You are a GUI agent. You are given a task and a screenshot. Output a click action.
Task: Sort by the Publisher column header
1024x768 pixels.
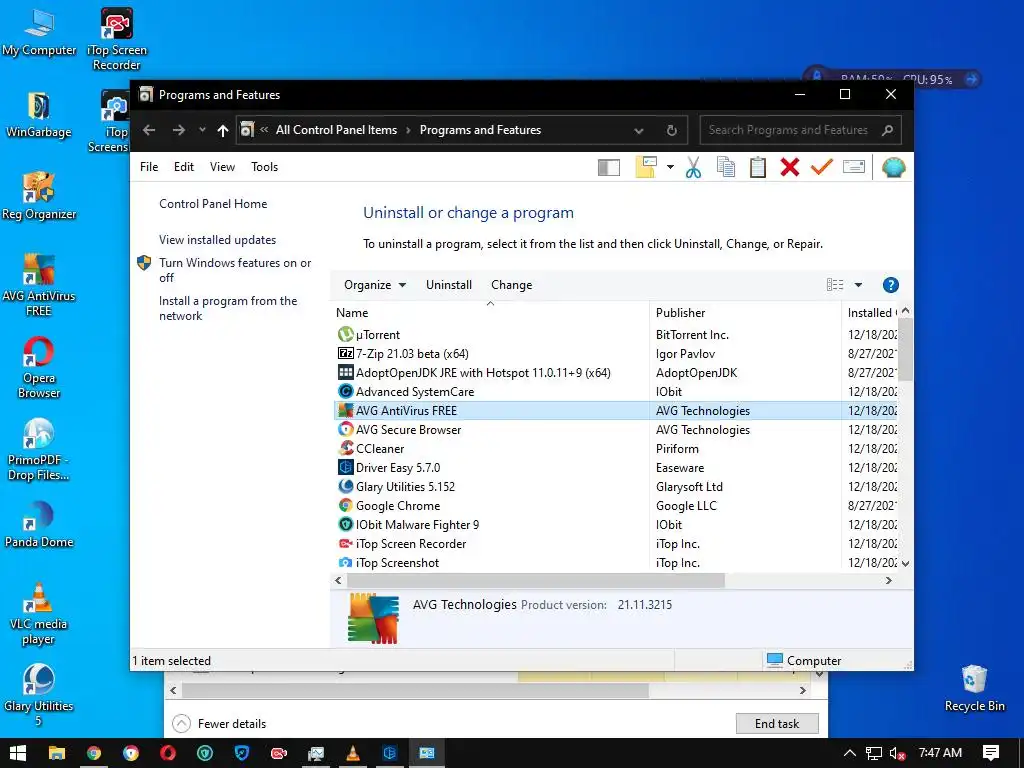[745, 313]
